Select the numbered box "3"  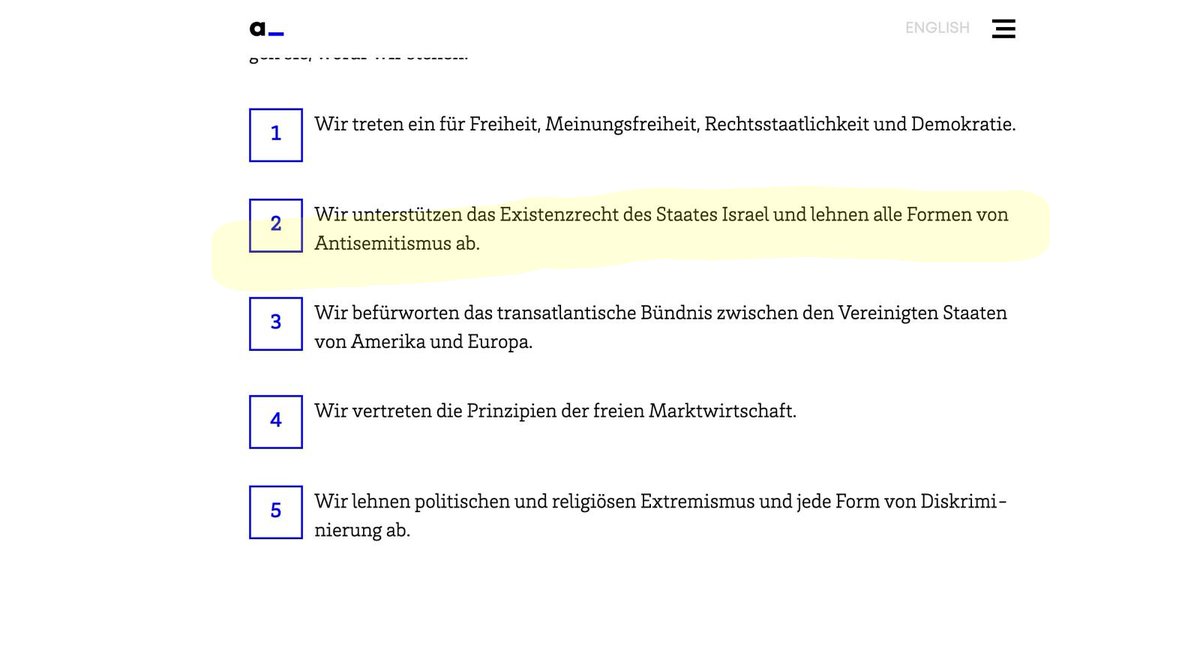pos(275,323)
